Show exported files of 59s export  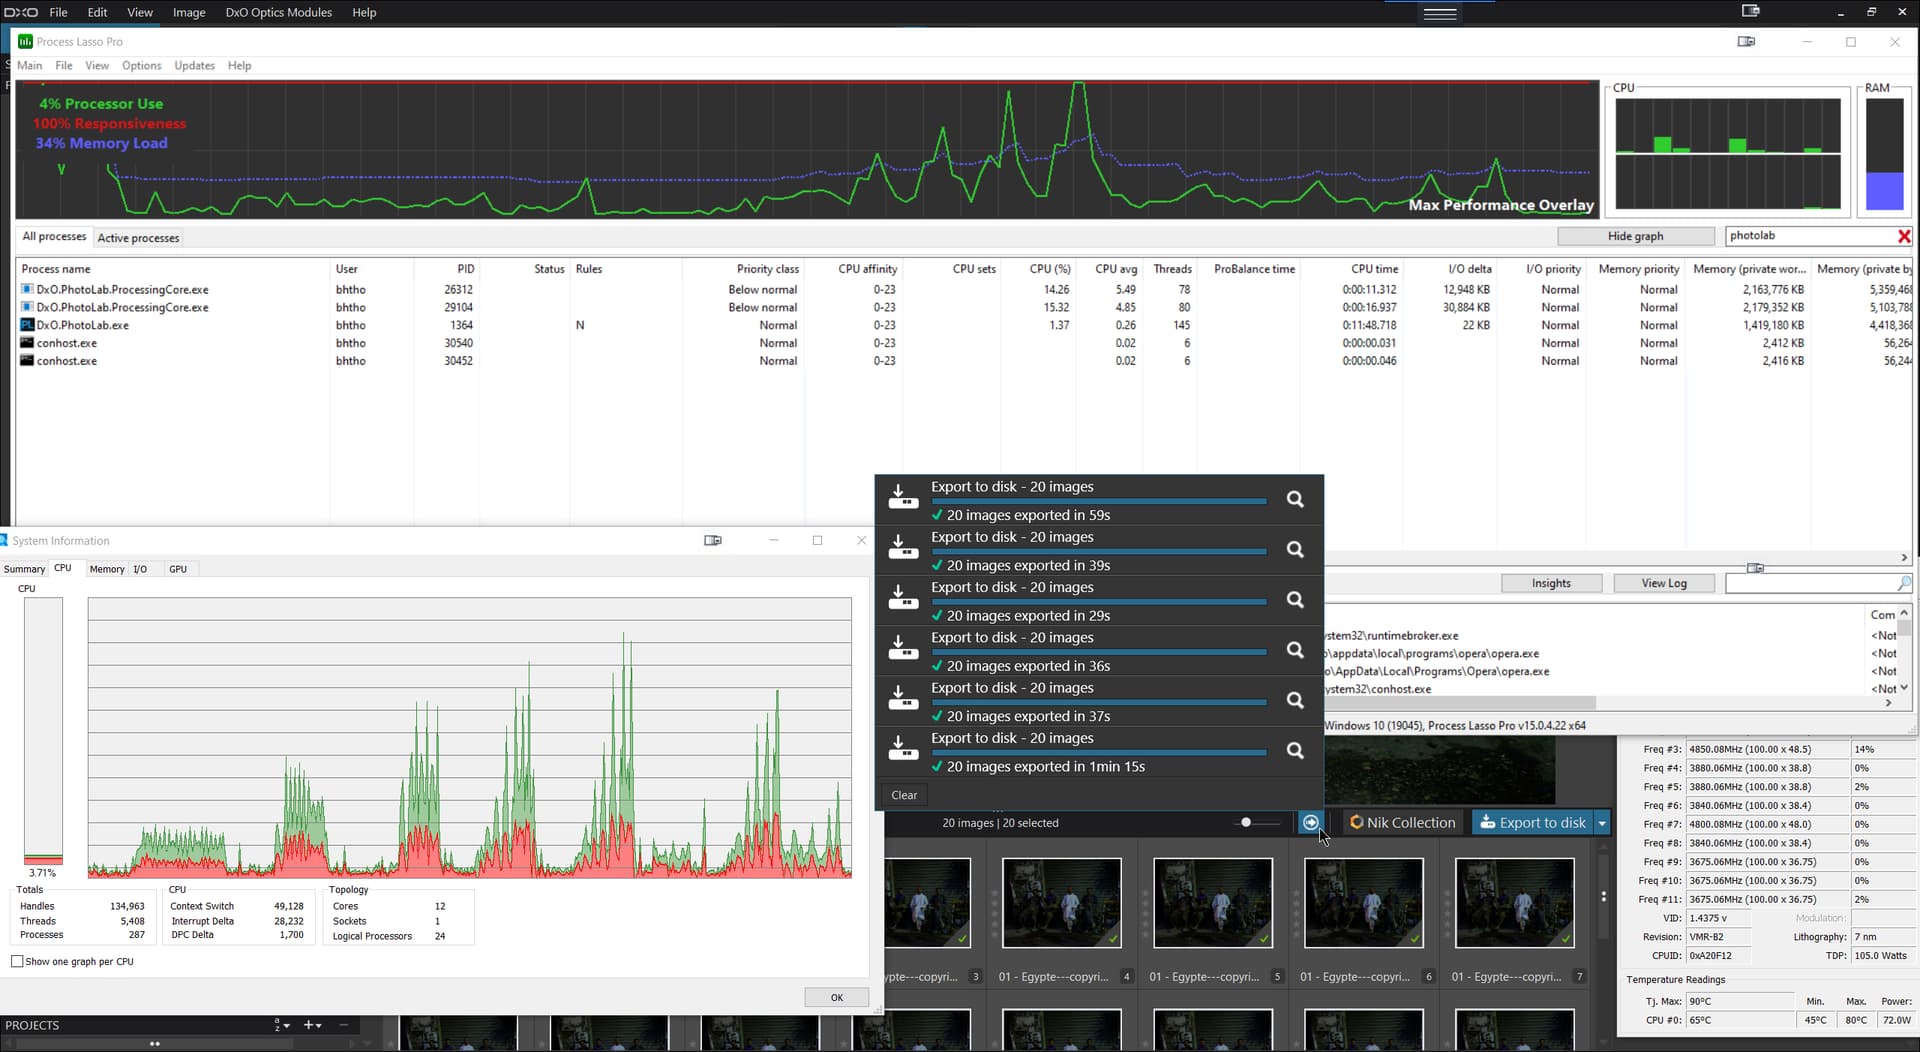coord(1295,499)
